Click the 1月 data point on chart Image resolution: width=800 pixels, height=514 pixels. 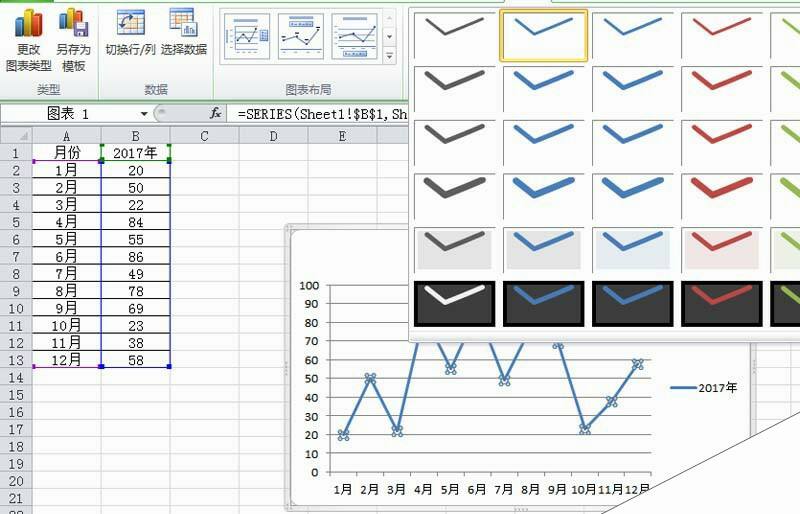(x=343, y=435)
